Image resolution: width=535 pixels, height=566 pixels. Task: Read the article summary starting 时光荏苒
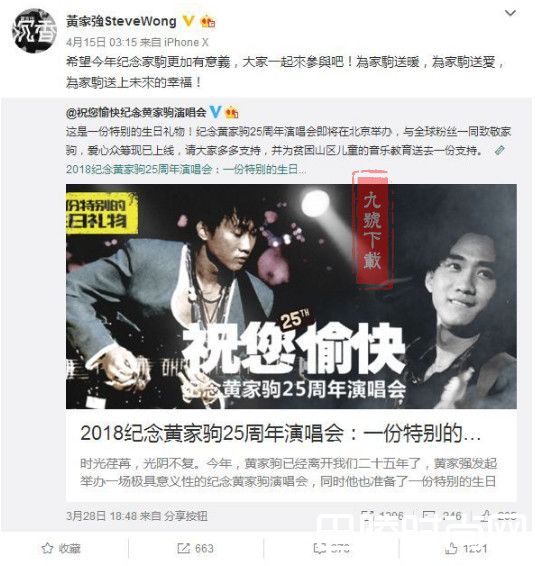288,472
